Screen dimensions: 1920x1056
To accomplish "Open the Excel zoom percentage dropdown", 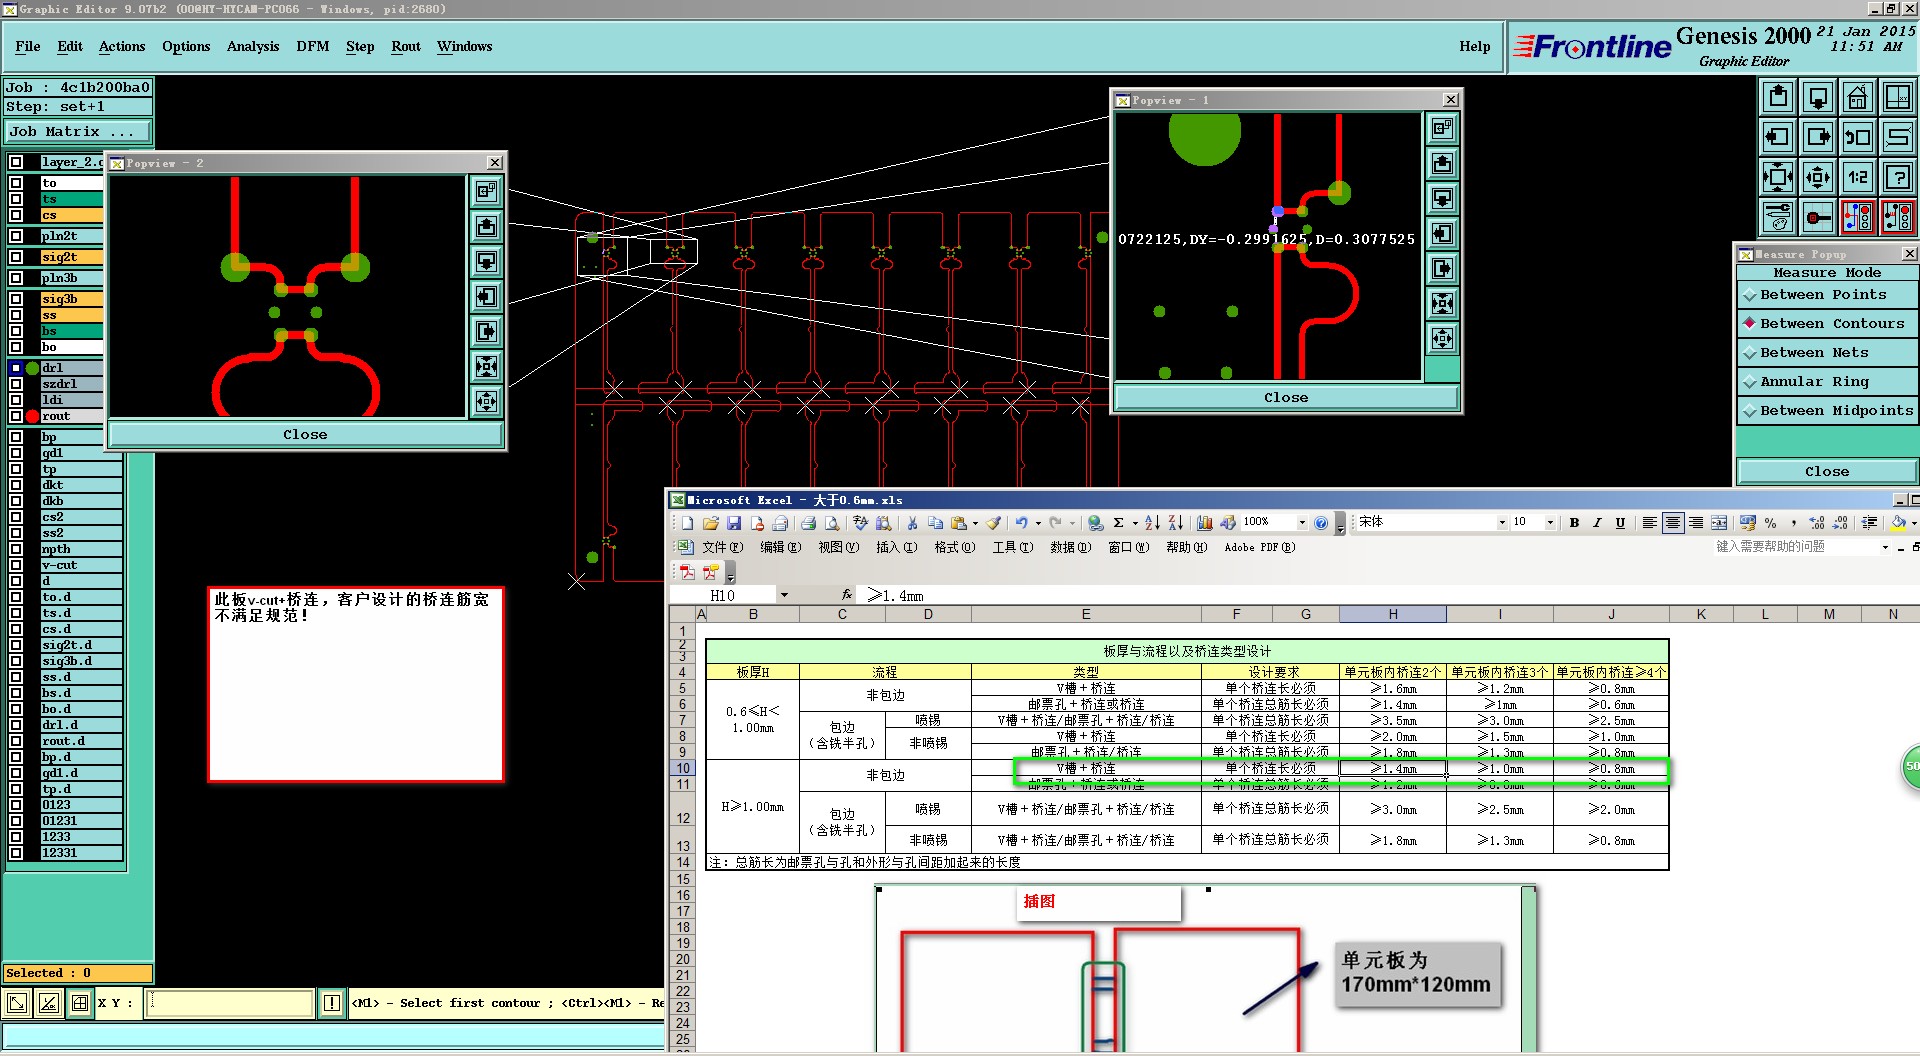I will (1302, 523).
